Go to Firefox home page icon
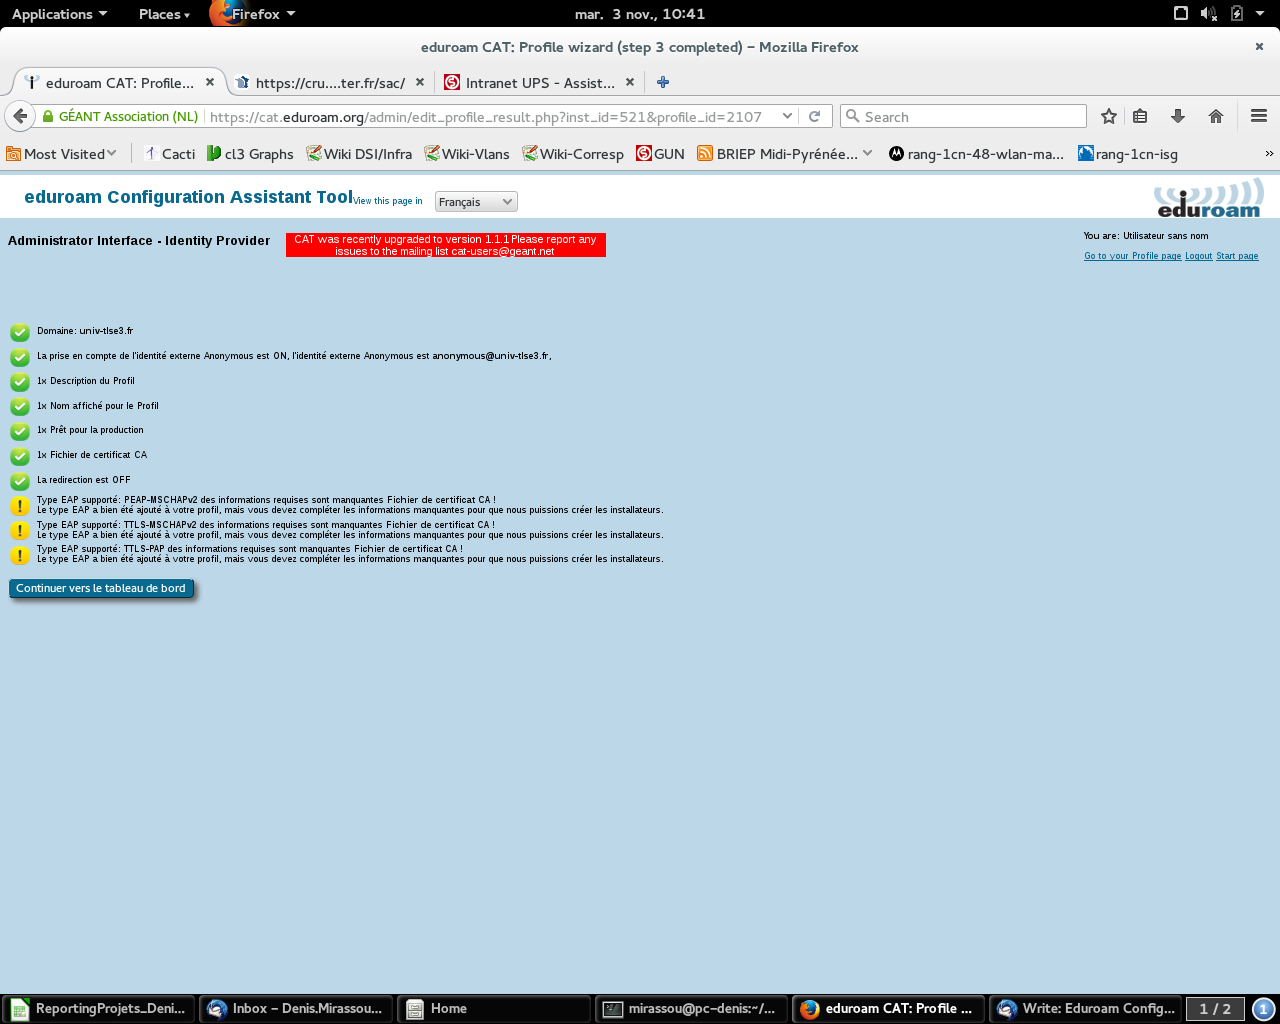Screen dimensions: 1280x1024 (1216, 116)
